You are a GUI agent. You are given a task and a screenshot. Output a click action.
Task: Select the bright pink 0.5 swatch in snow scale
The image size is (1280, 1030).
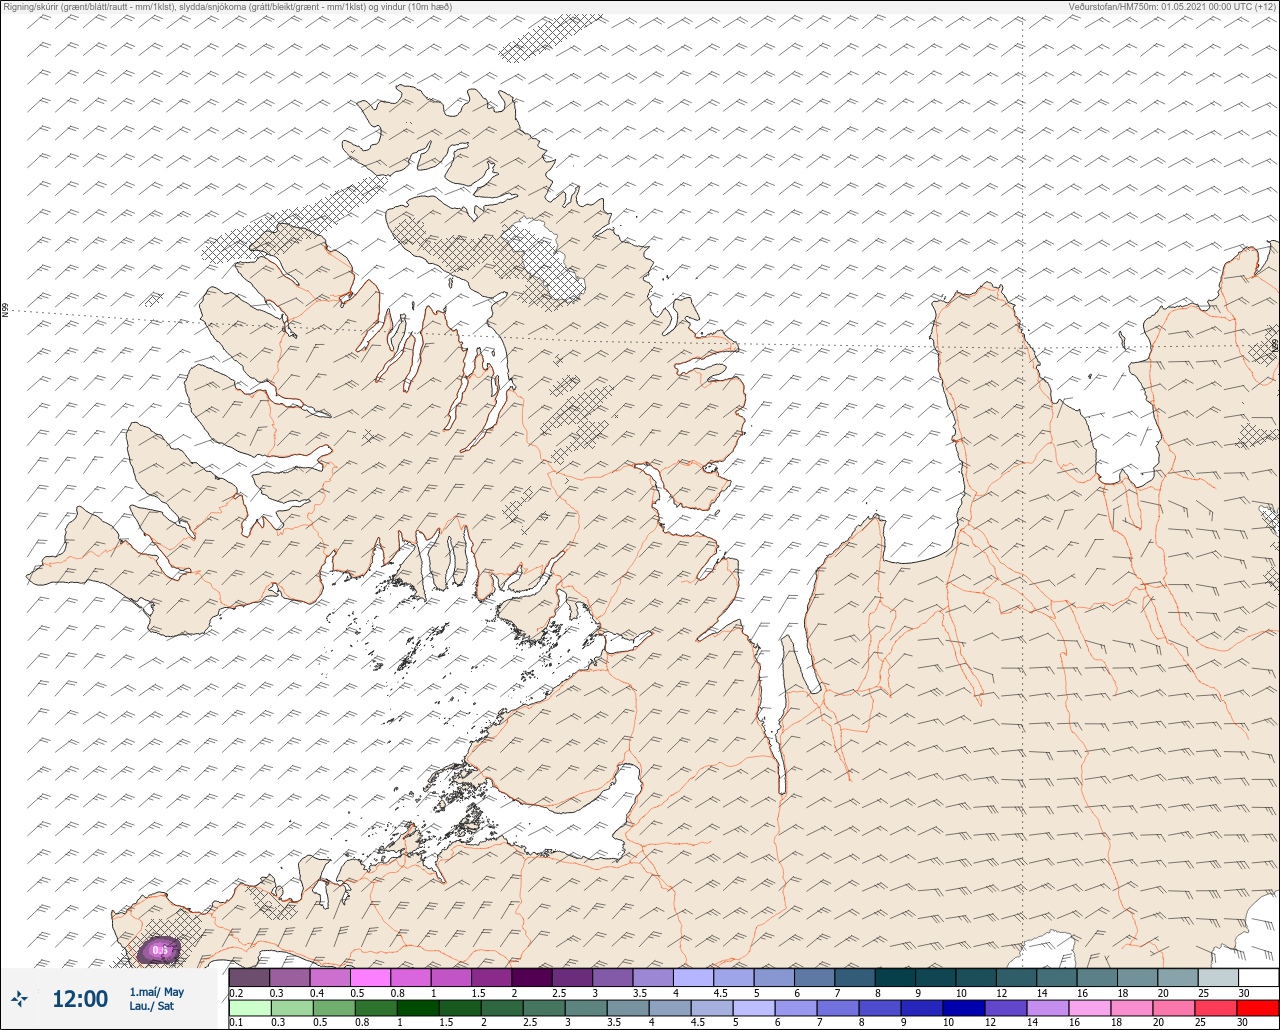pos(371,977)
